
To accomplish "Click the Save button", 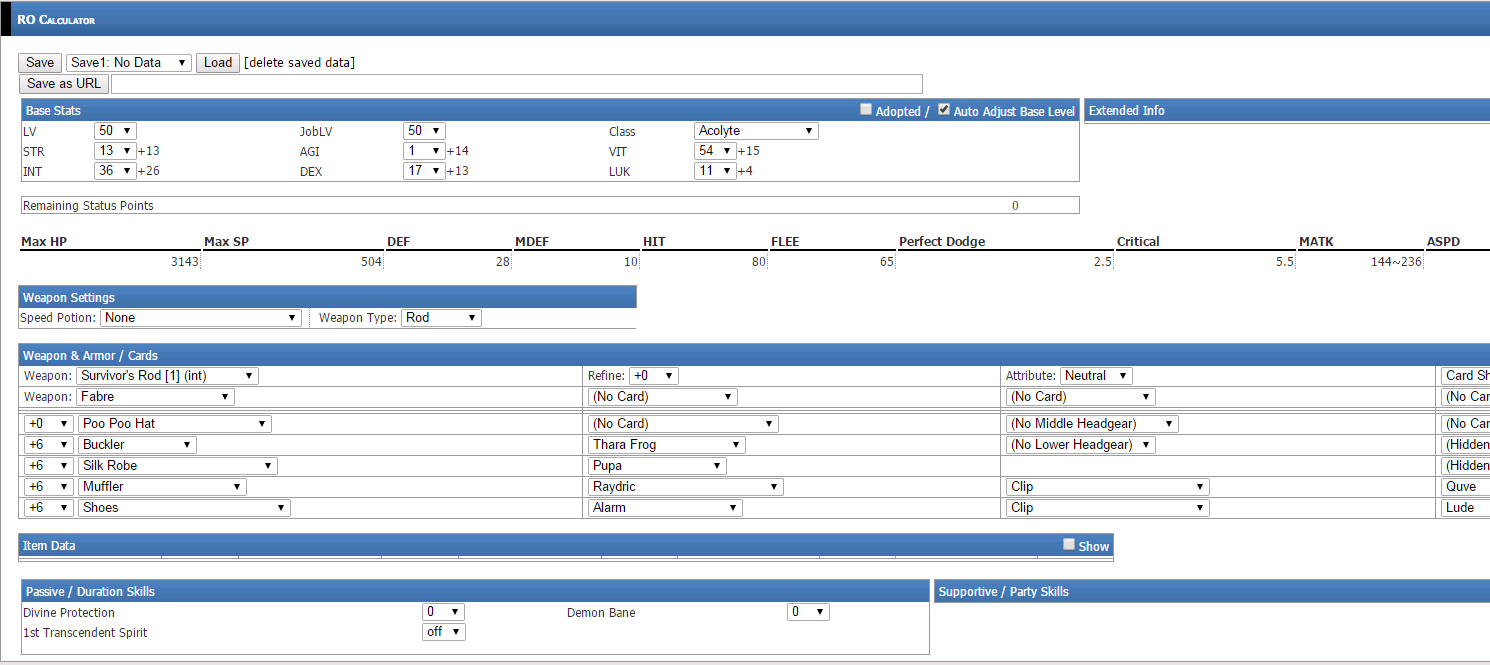I will tap(40, 63).
